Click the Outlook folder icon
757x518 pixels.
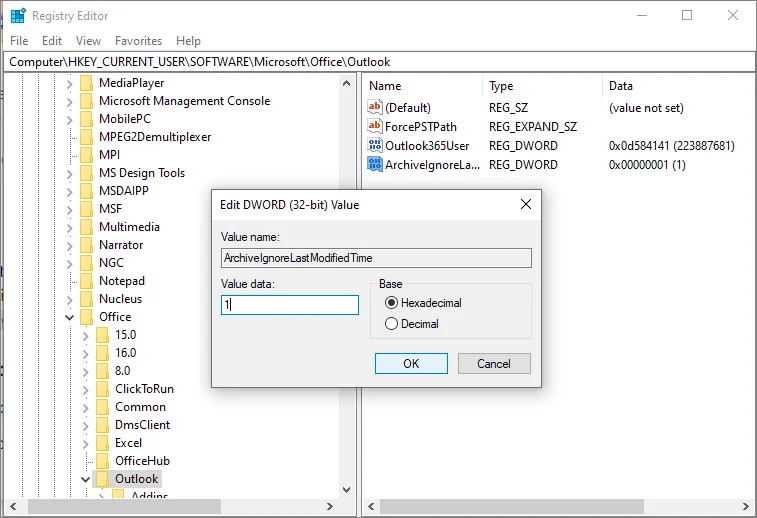click(x=103, y=479)
